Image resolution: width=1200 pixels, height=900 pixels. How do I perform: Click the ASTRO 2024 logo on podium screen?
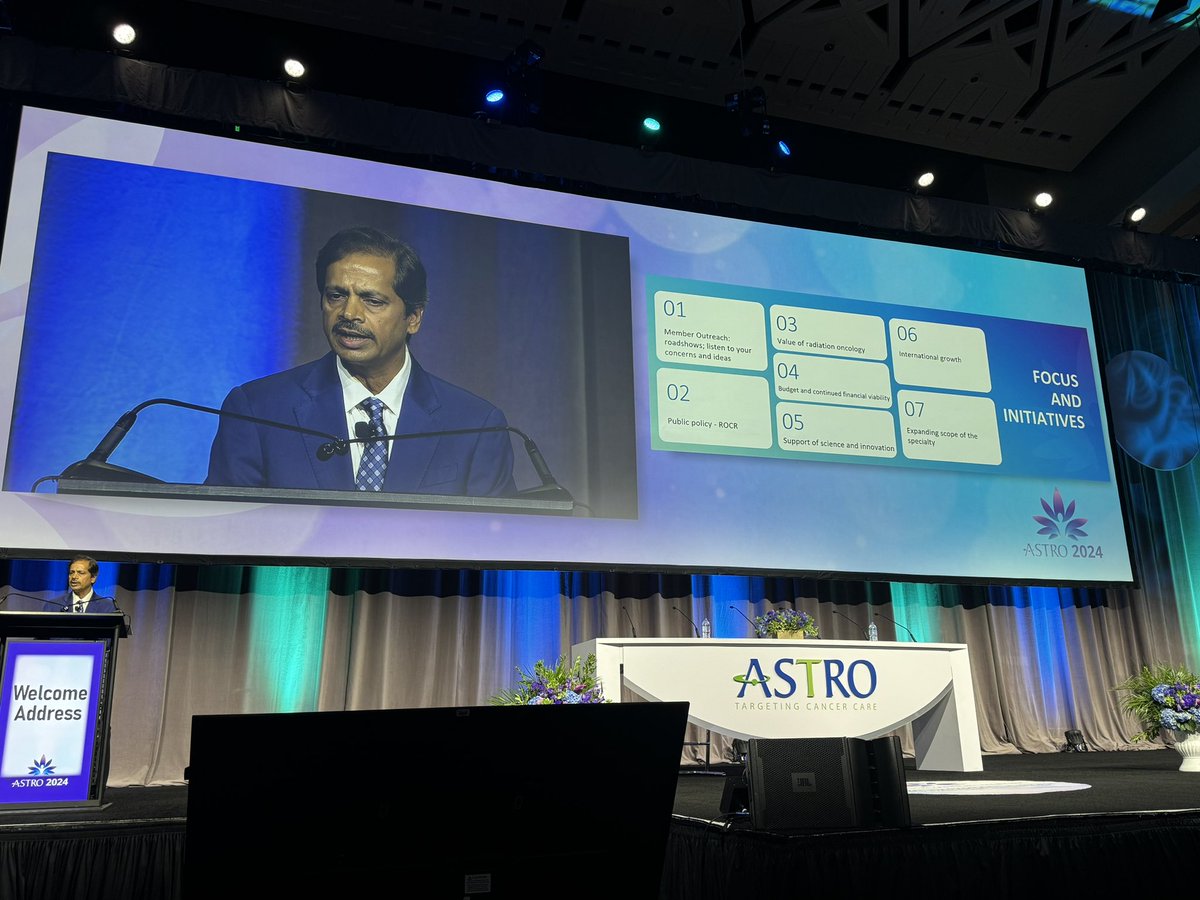40,772
